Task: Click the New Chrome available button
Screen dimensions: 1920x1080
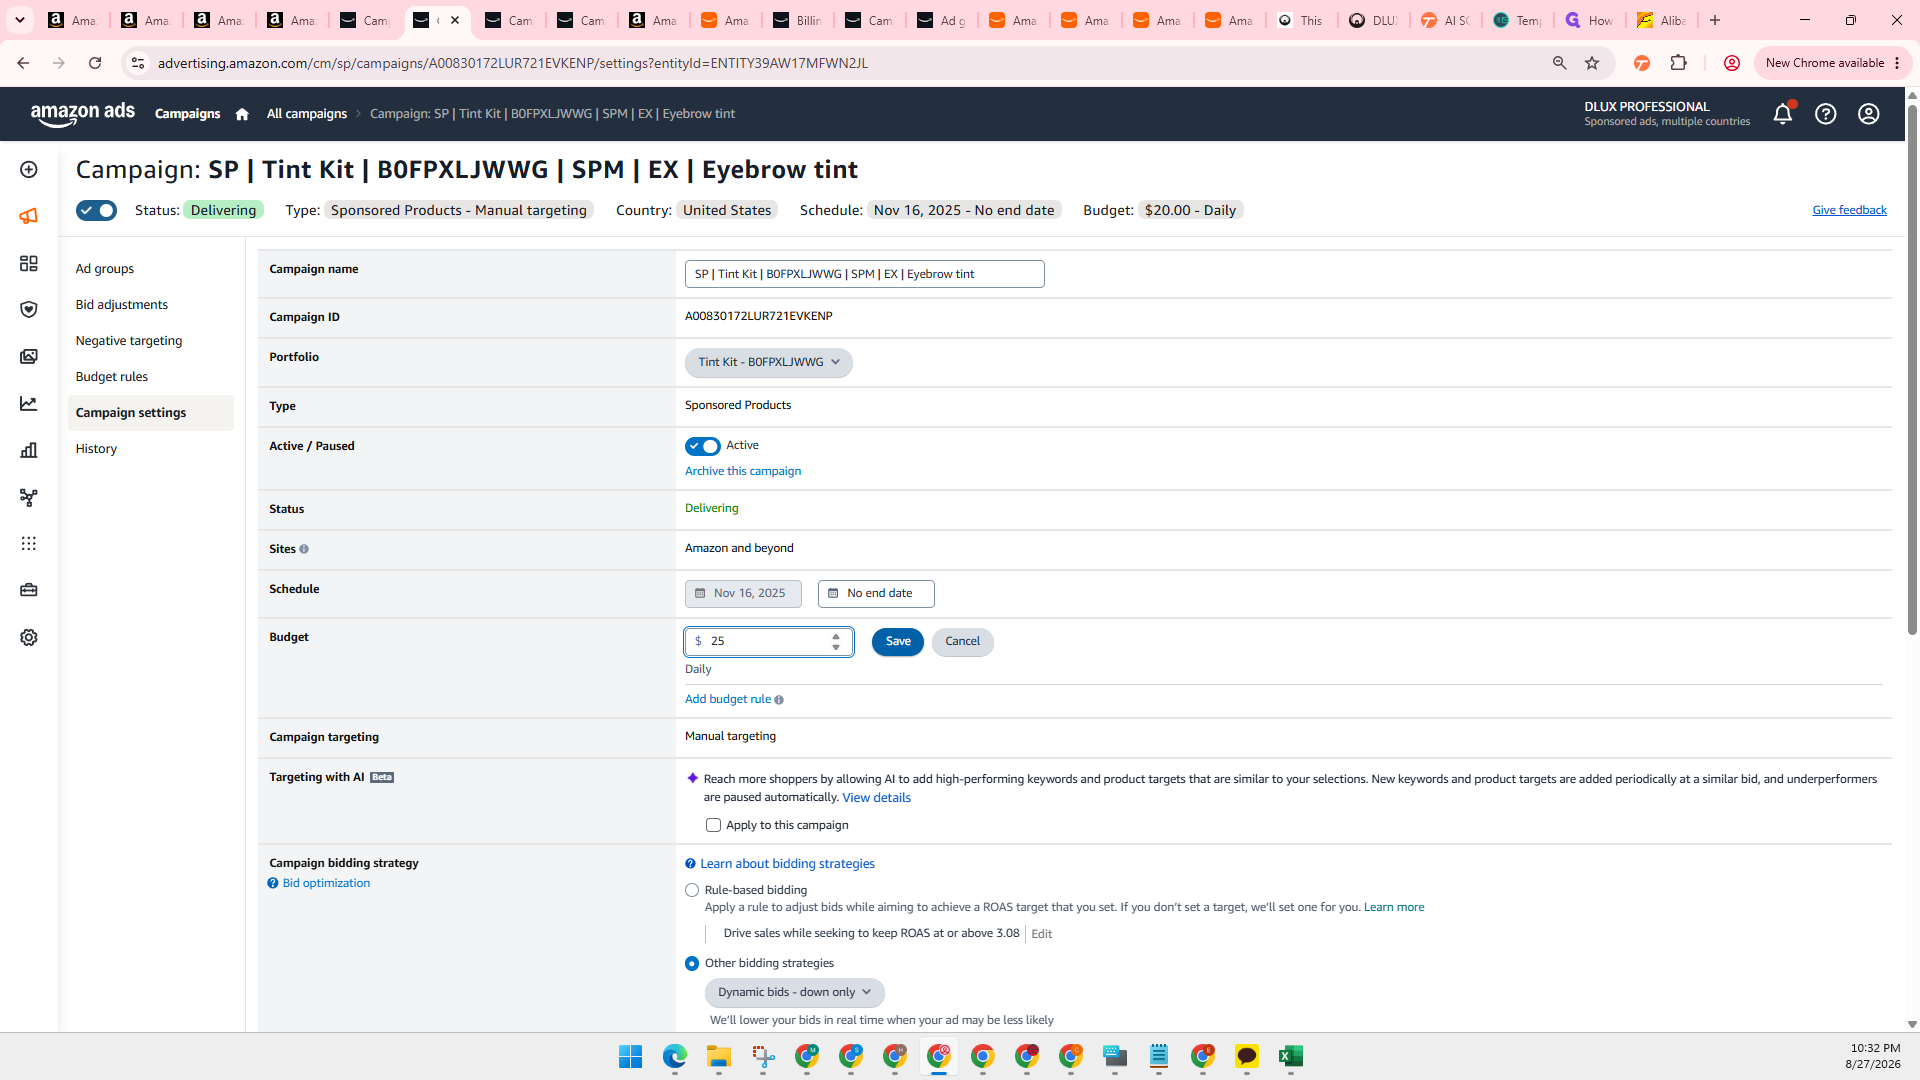Action: click(x=1832, y=63)
